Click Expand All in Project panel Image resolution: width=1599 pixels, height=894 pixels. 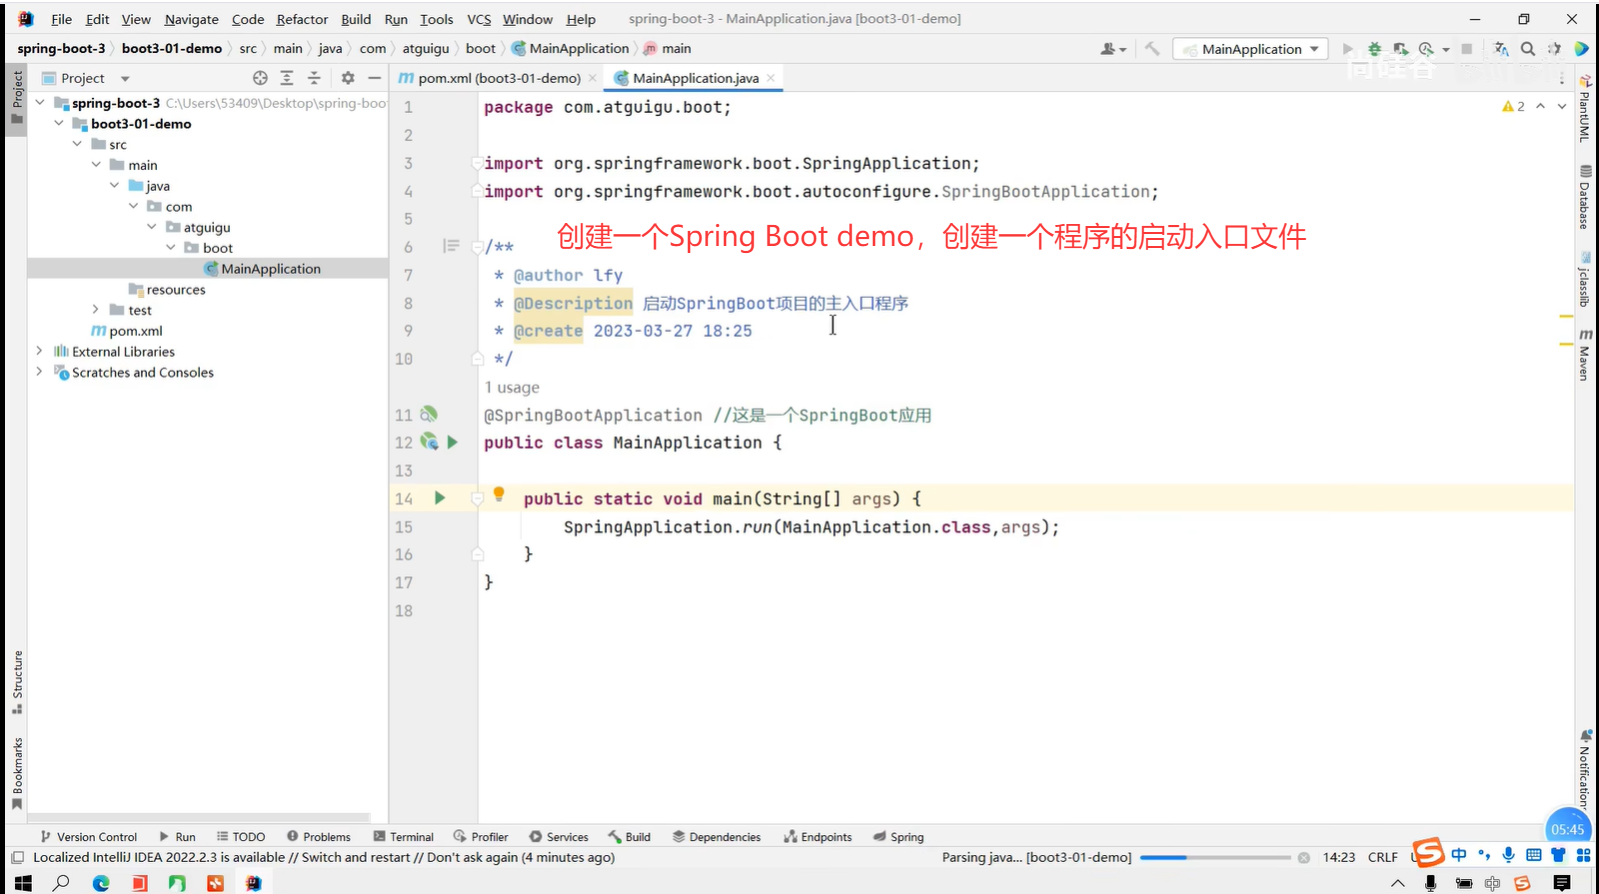point(287,78)
